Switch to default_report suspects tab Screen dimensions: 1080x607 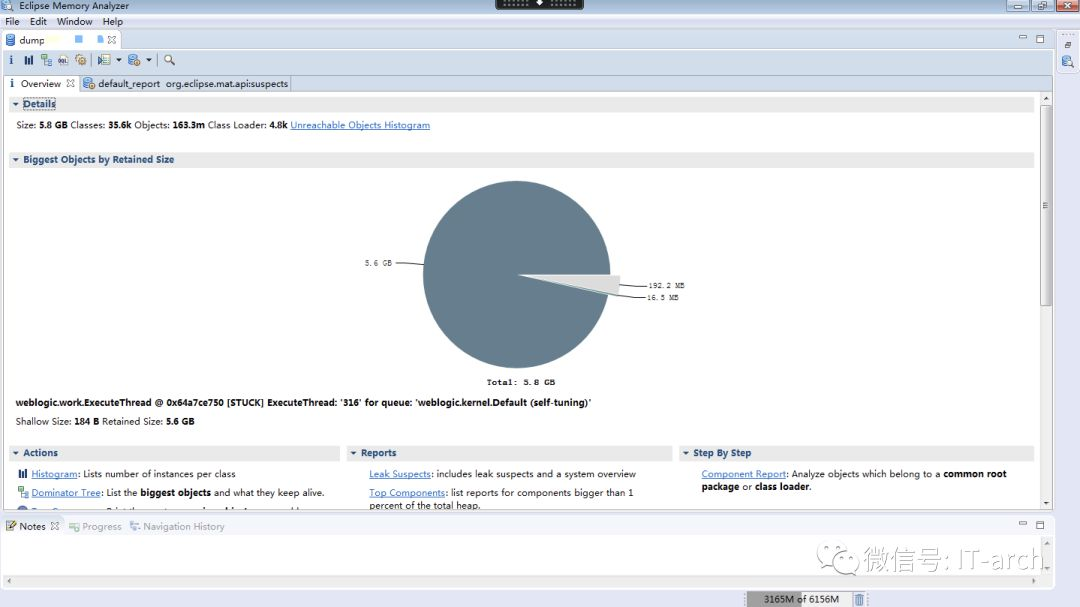pyautogui.click(x=185, y=83)
